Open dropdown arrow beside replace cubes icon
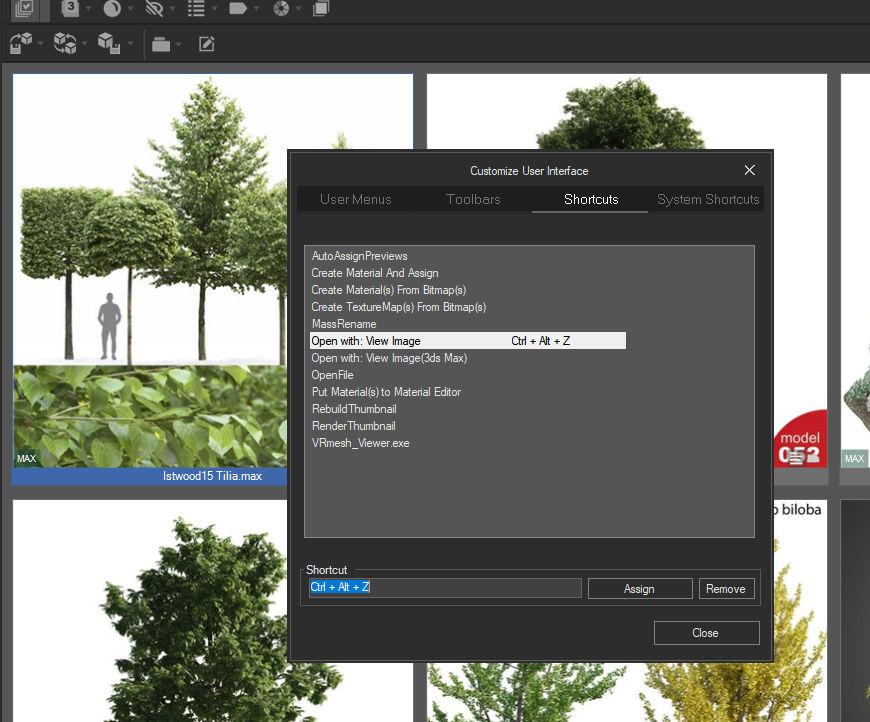 [84, 43]
